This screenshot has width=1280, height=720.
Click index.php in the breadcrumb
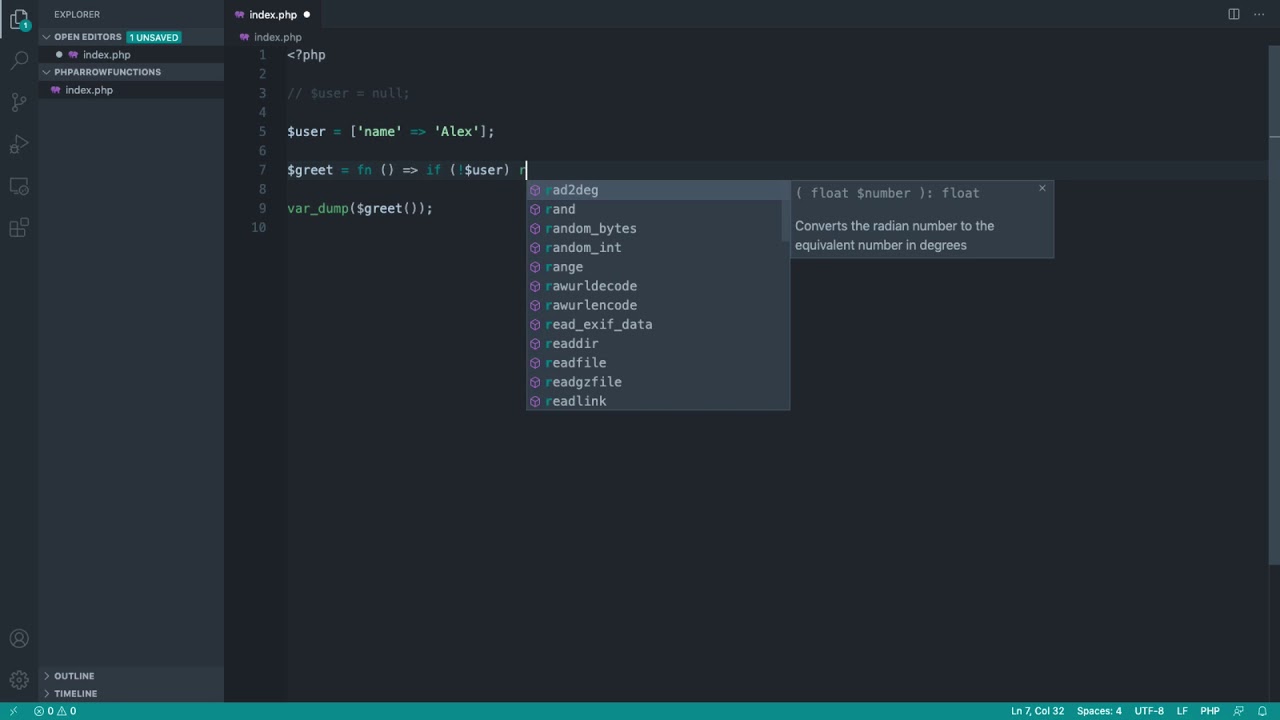(277, 37)
